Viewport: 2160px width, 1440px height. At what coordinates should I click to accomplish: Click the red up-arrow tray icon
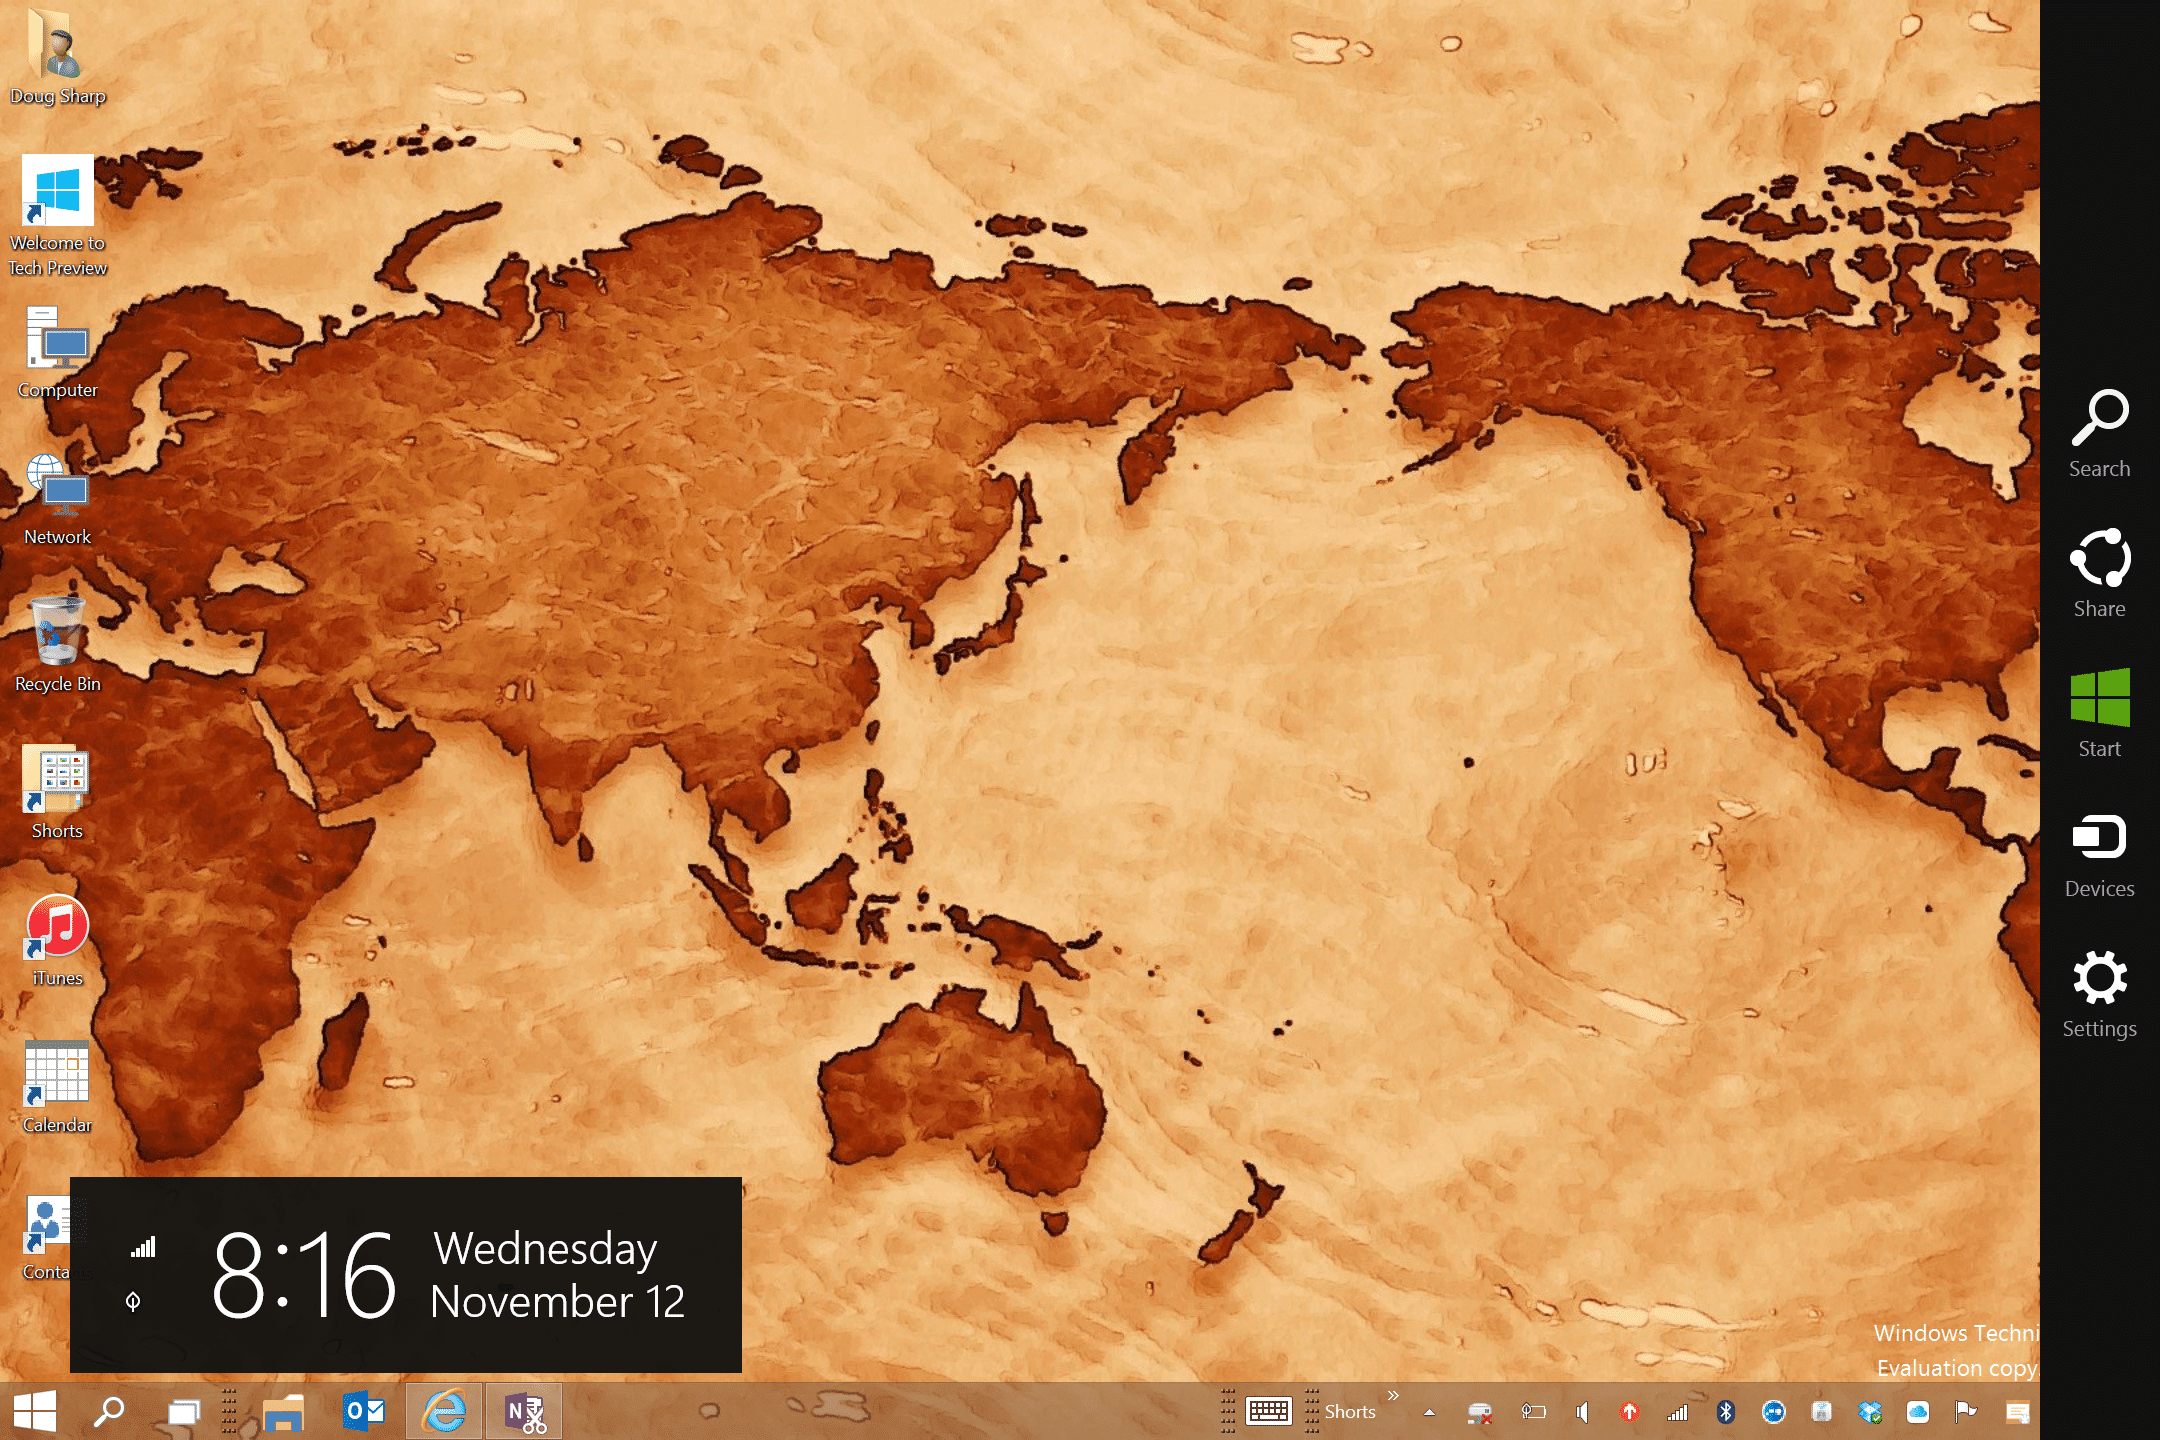point(1629,1411)
